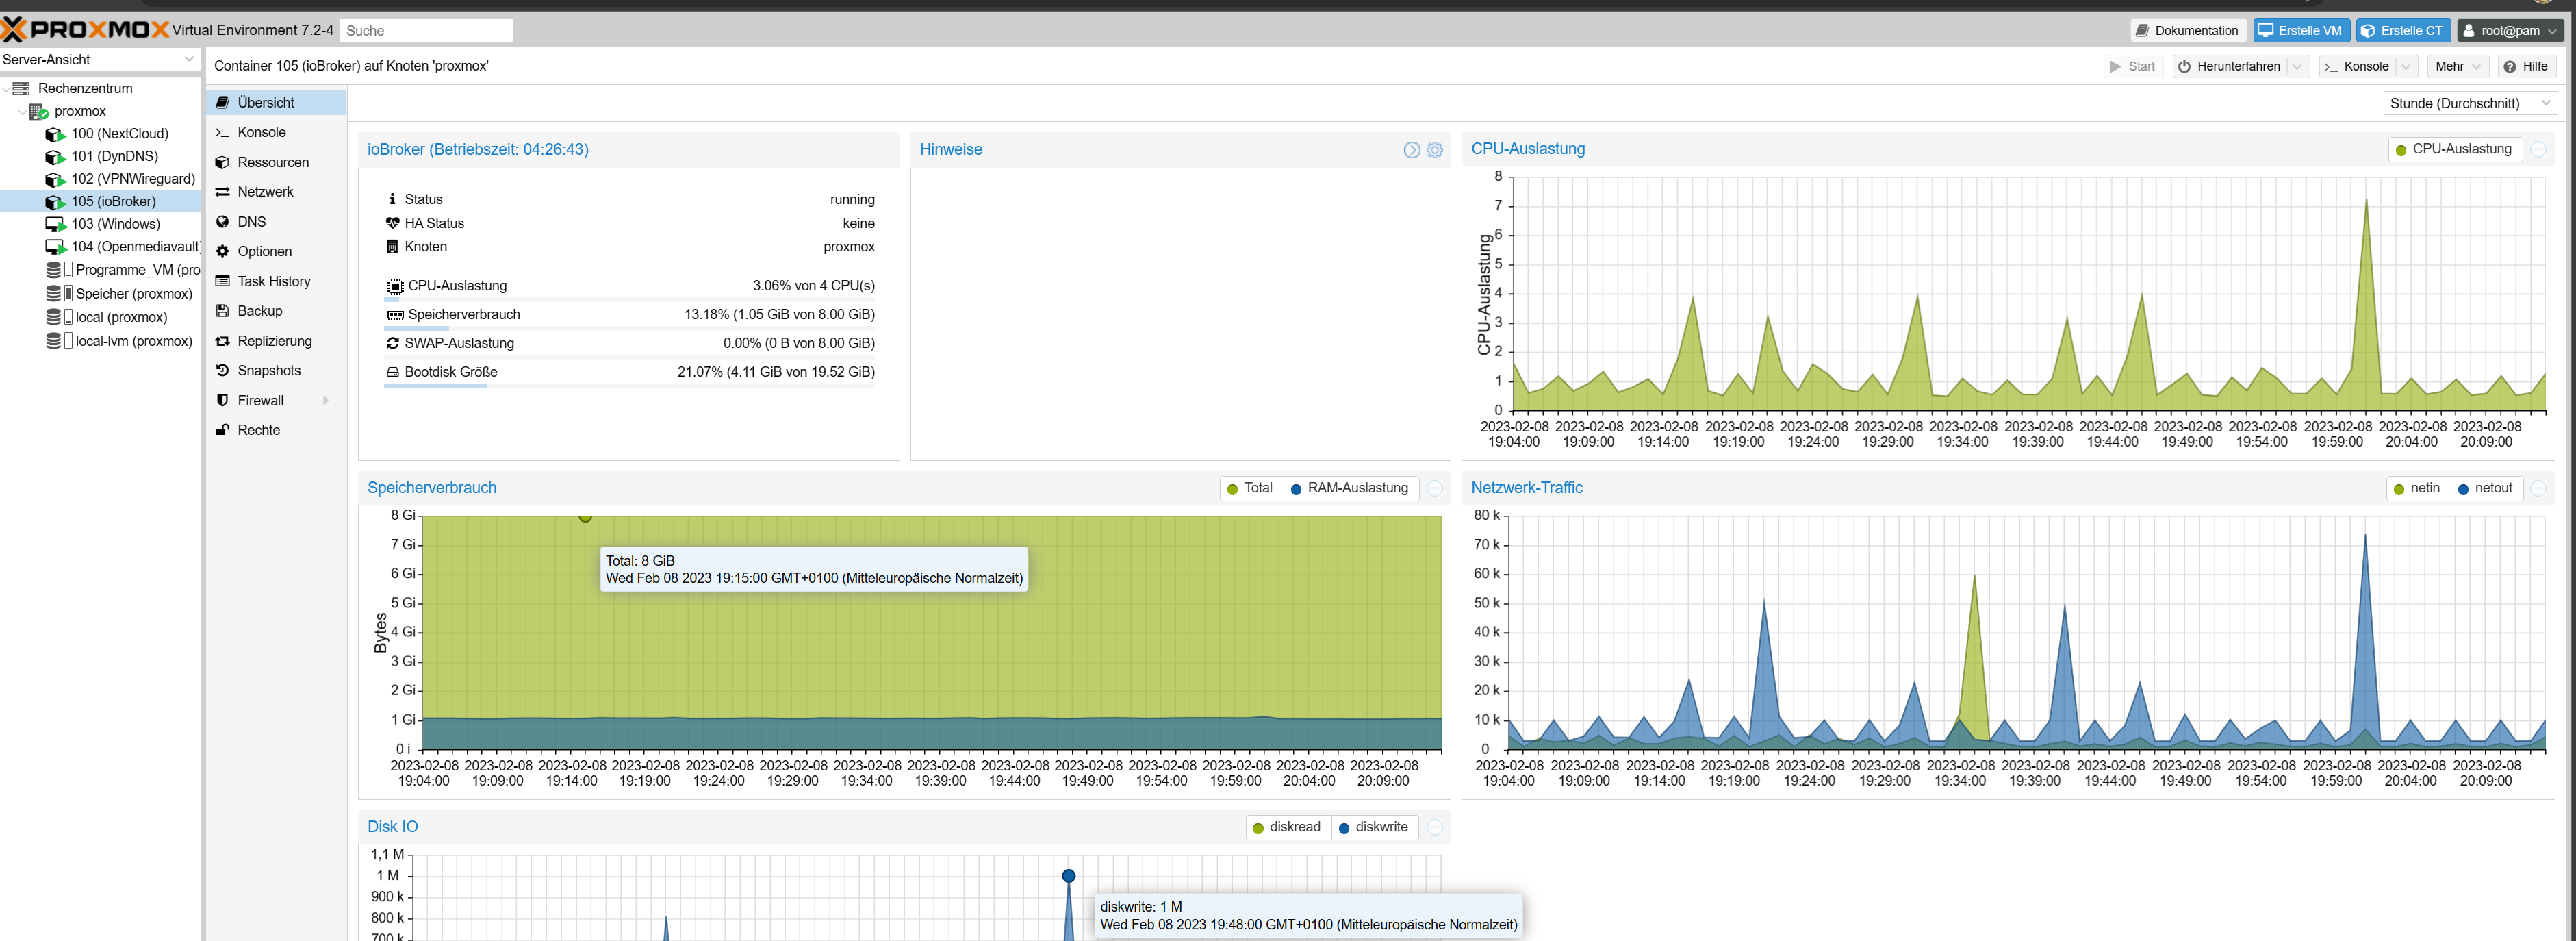The height and width of the screenshot is (941, 2576).
Task: Click the Disk IO chart undo-zoom icon
Action: click(x=1435, y=827)
